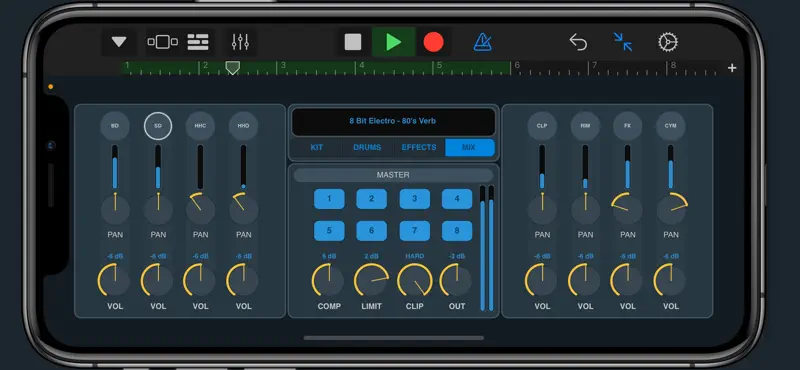Click the HHO channel VOL knob
The image size is (800, 370).
(243, 280)
